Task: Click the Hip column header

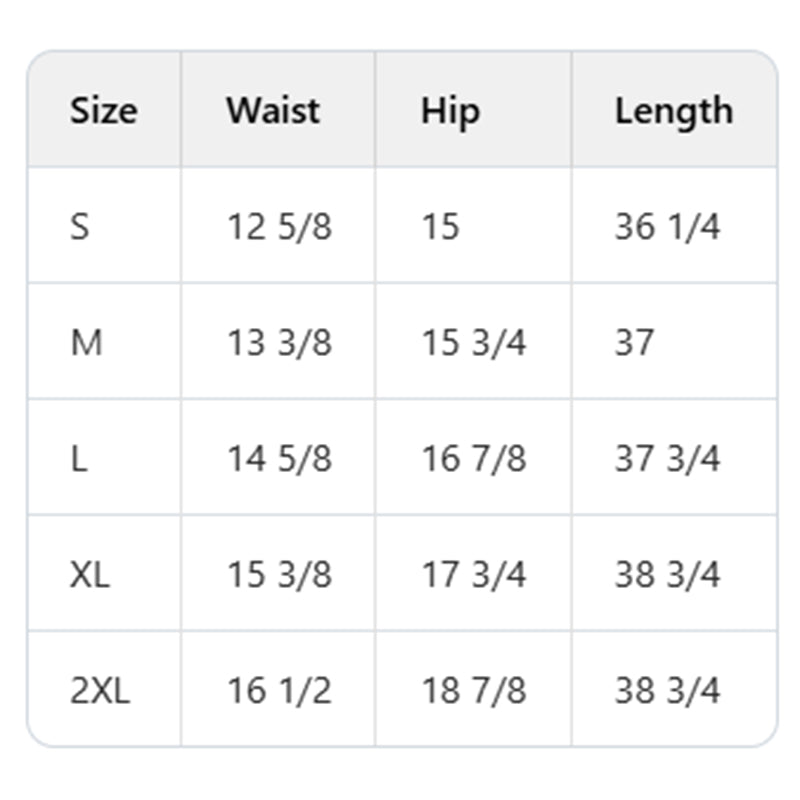Action: 450,110
